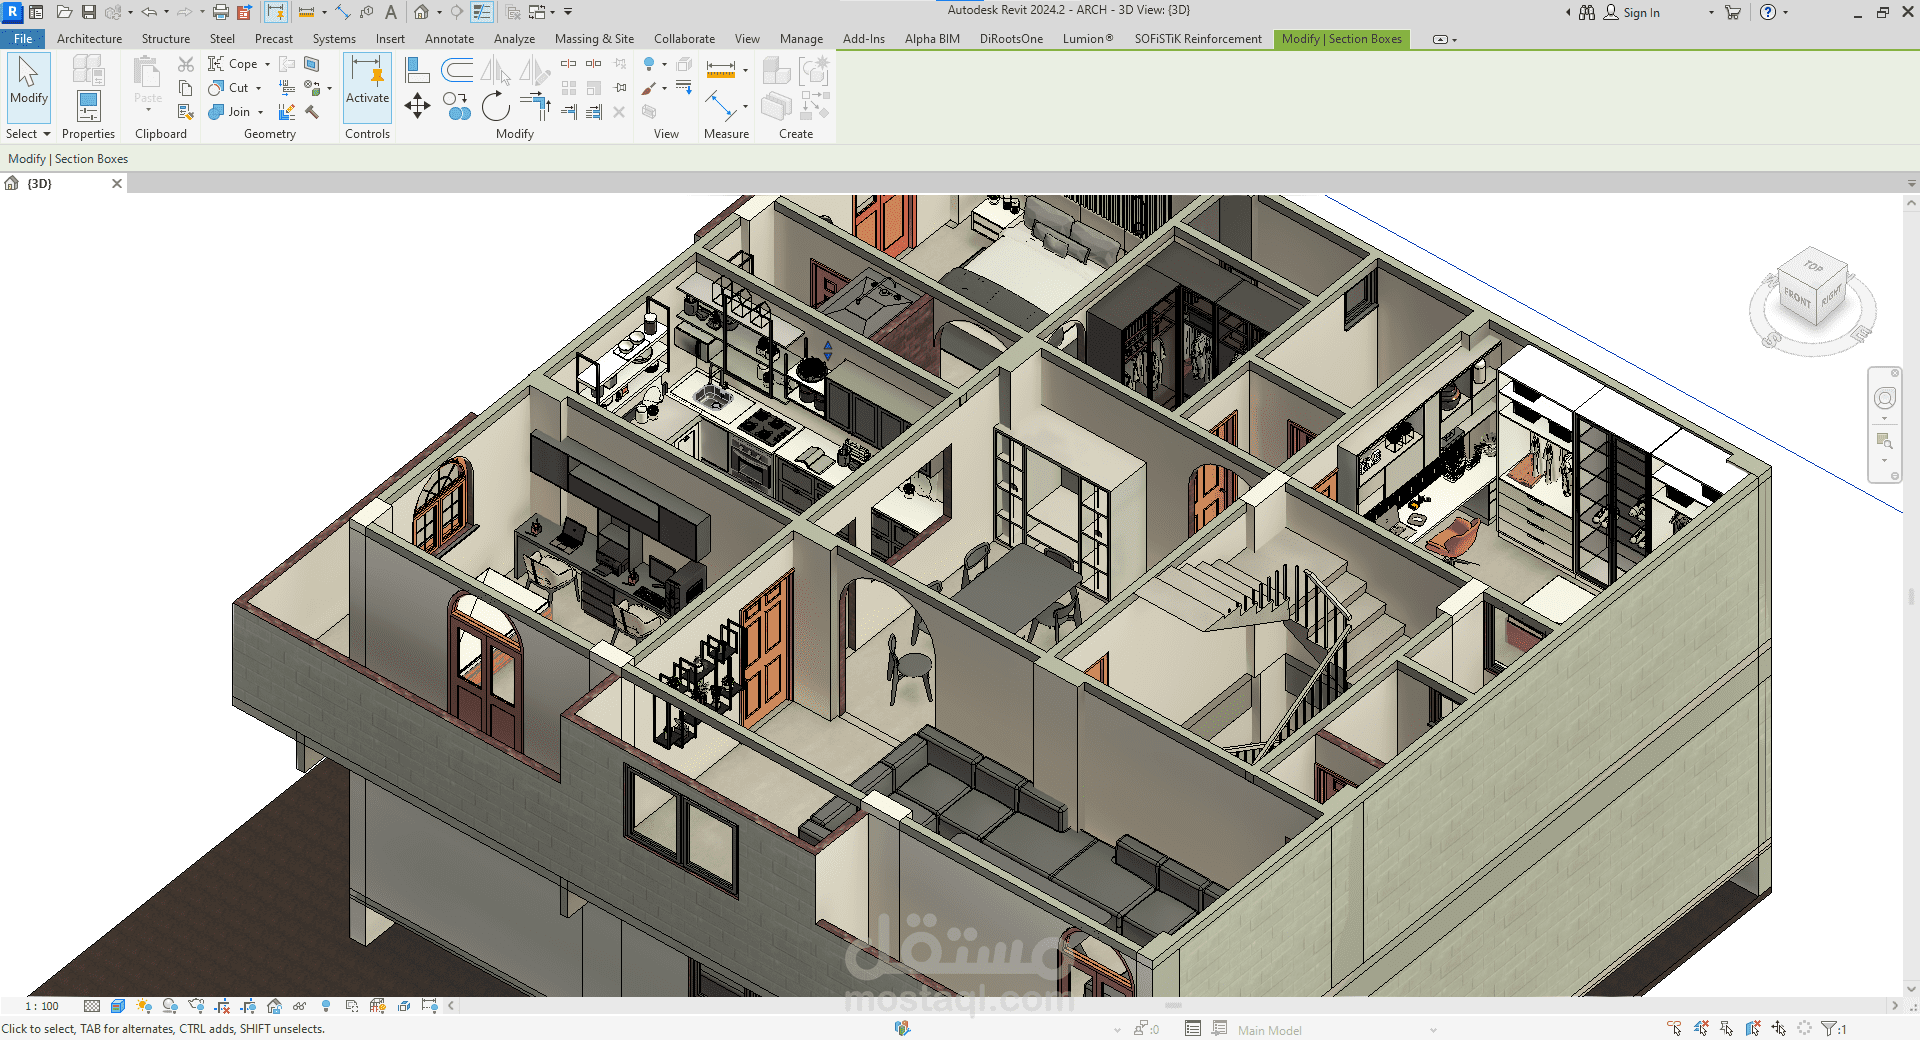Select the Rotate tool

click(496, 106)
